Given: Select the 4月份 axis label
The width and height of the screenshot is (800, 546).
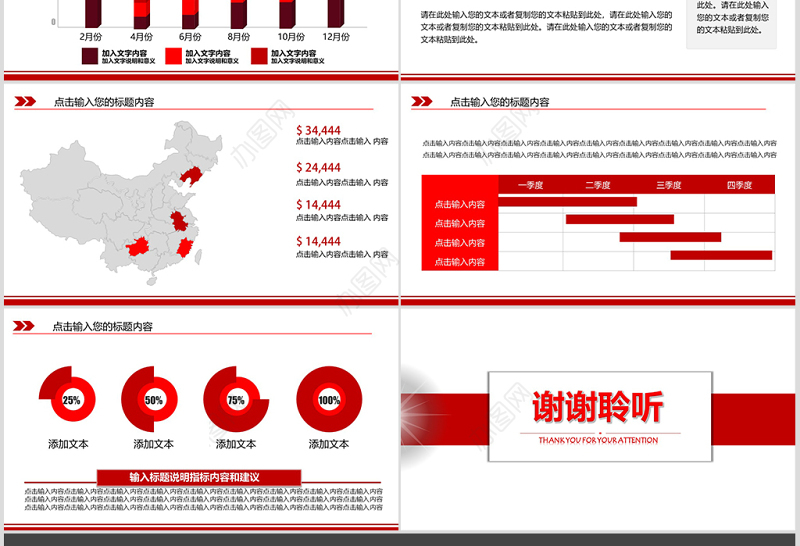Looking at the screenshot, I should coord(141,37).
